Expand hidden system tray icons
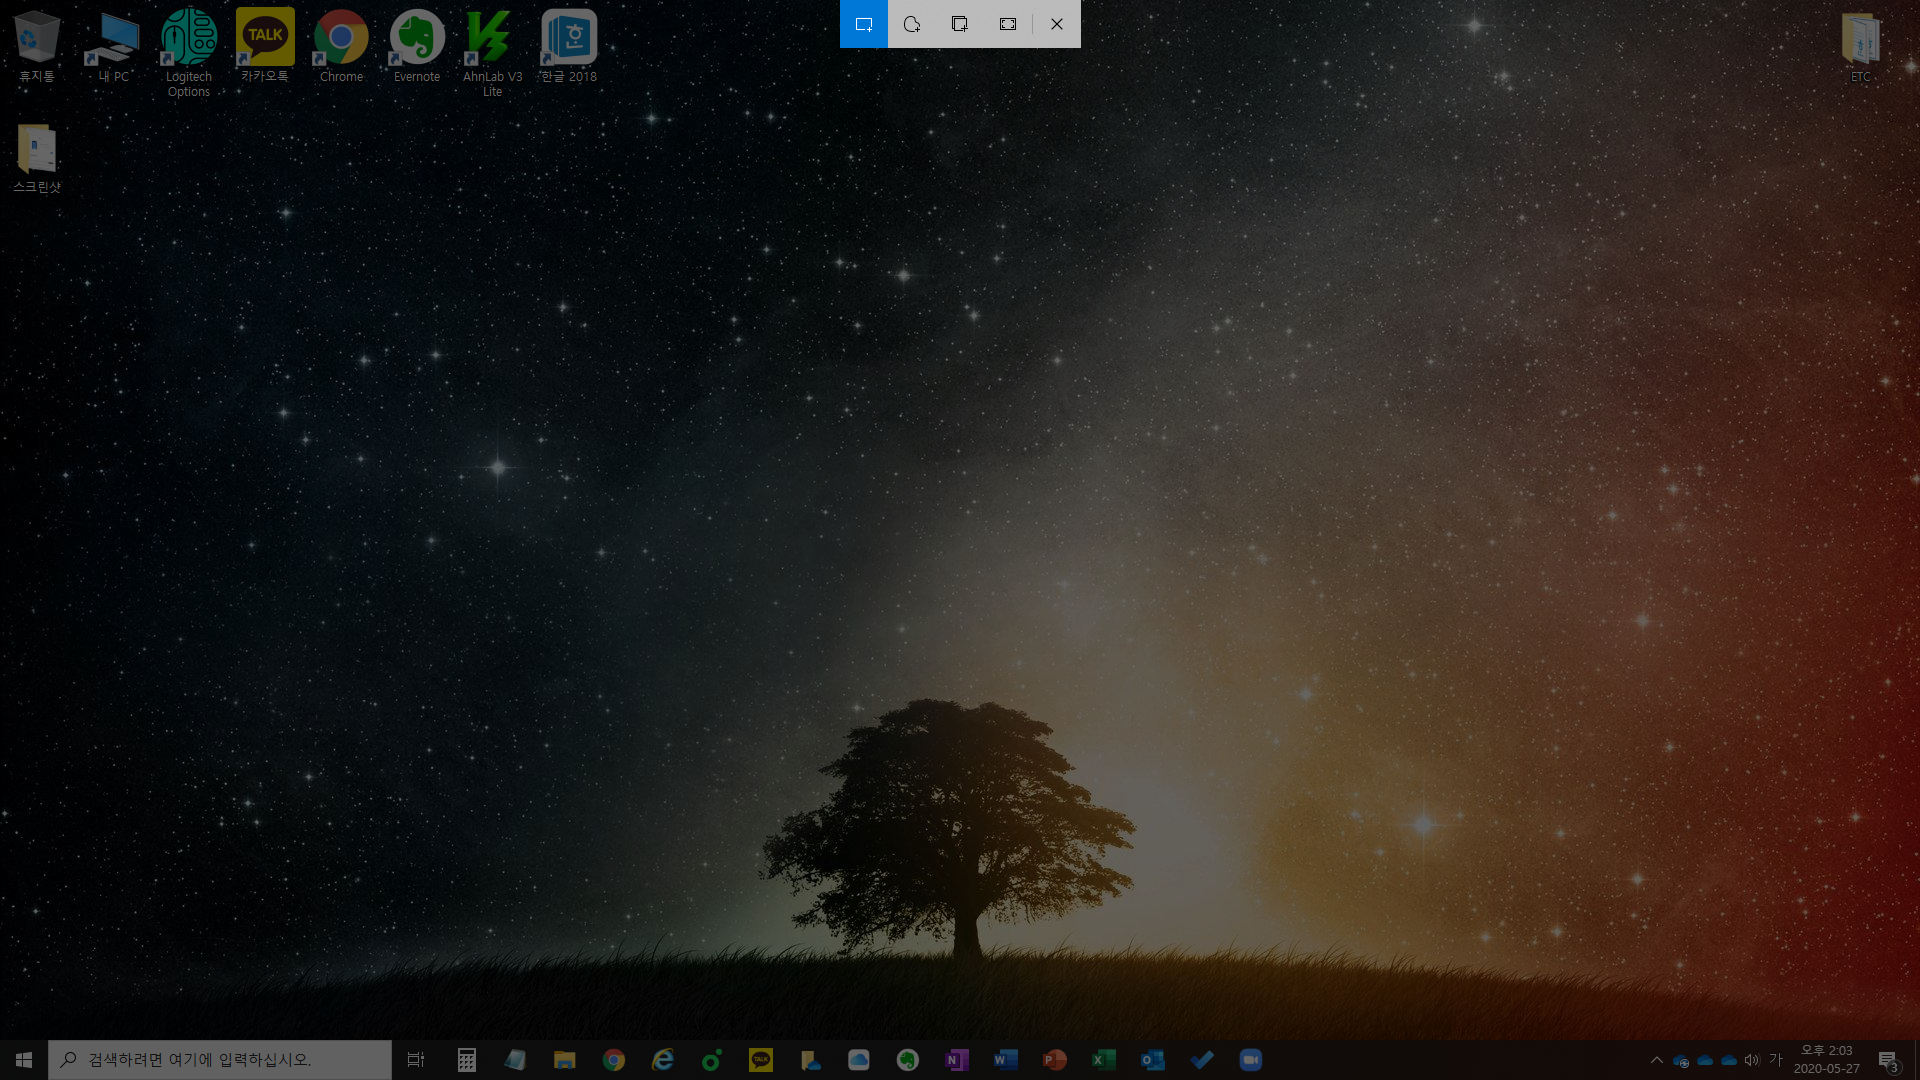 pos(1657,1060)
